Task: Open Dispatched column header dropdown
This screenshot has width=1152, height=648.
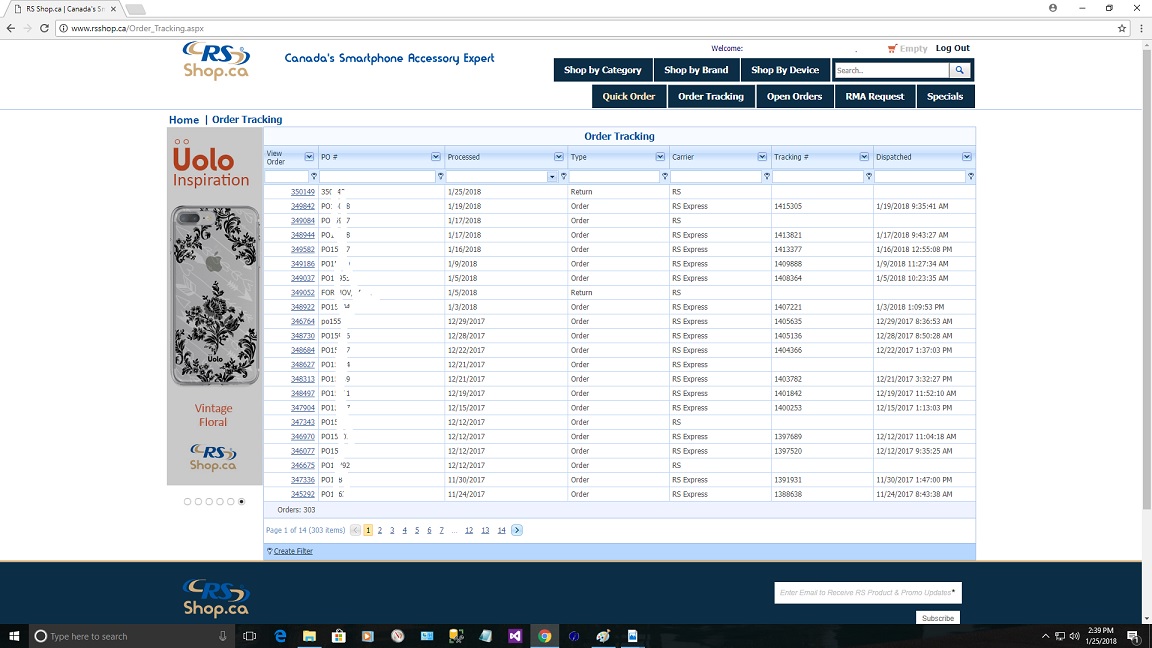Action: pos(967,156)
